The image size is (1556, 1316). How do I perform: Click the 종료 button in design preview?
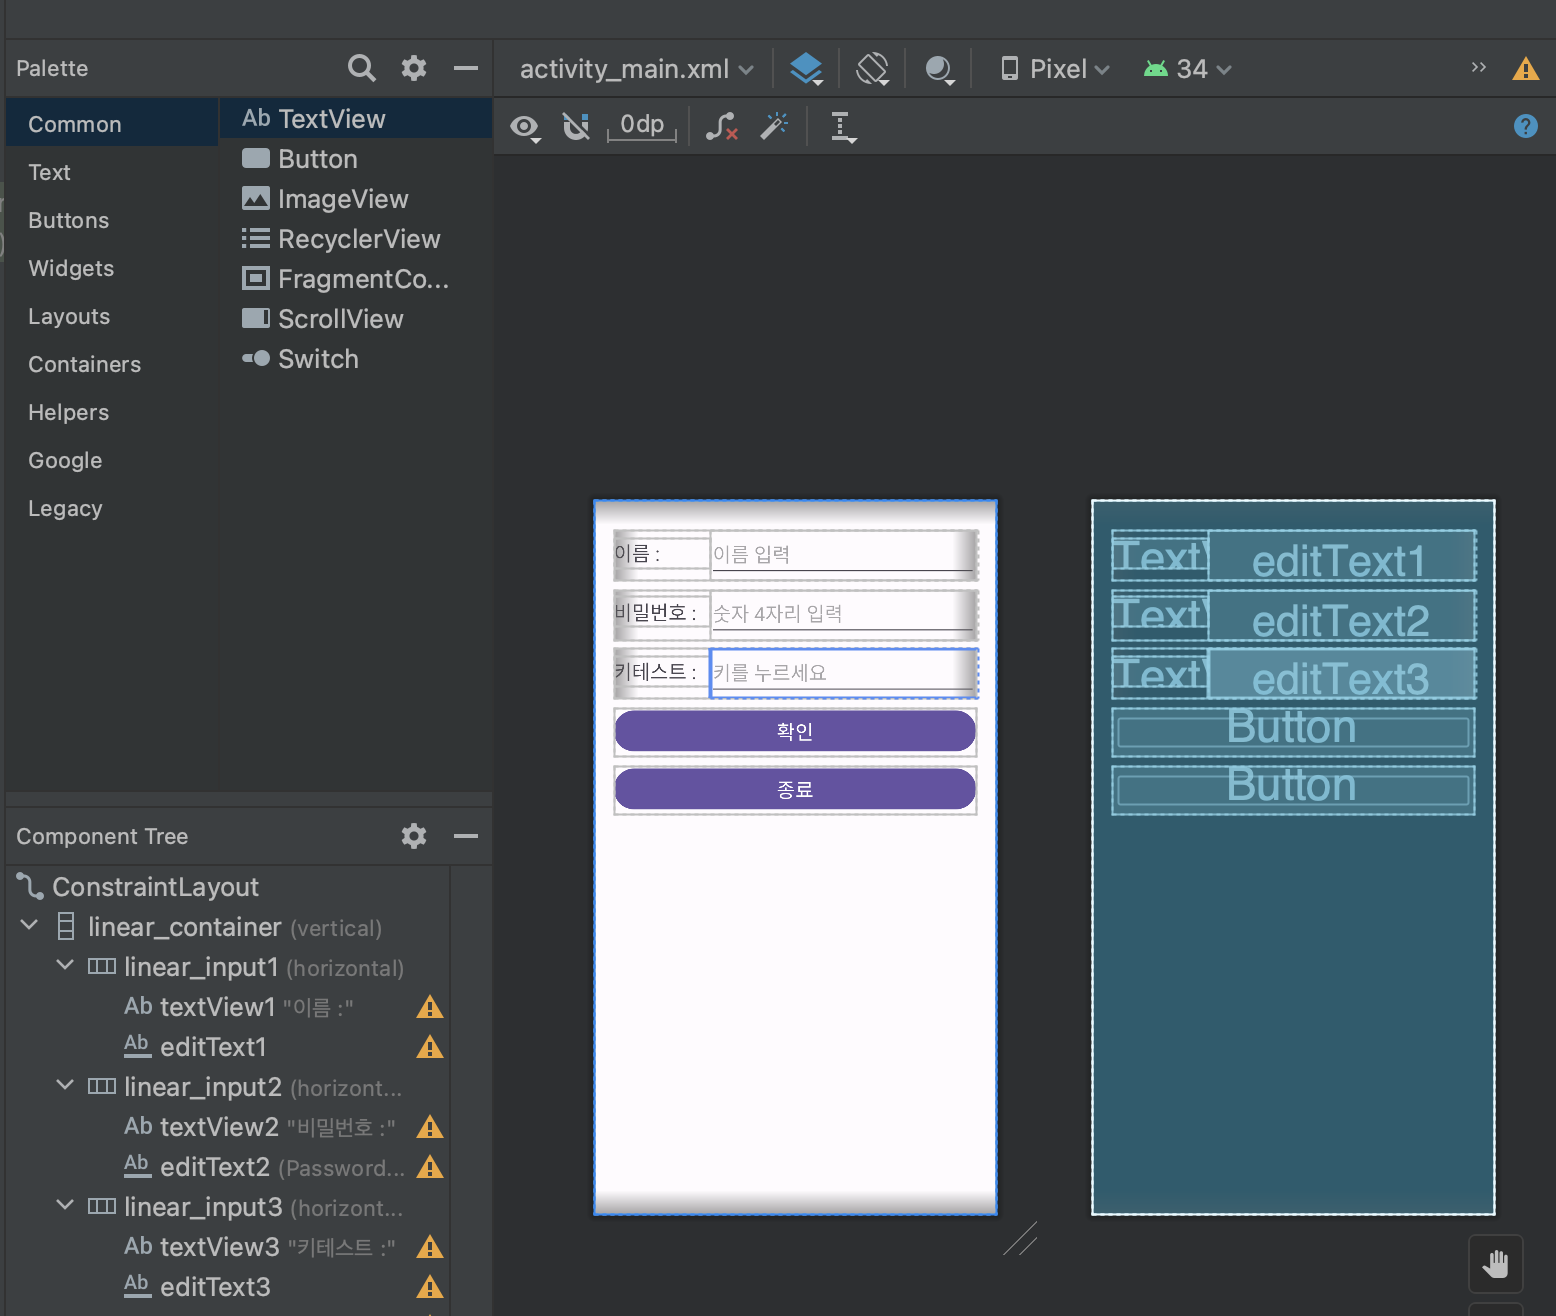795,789
